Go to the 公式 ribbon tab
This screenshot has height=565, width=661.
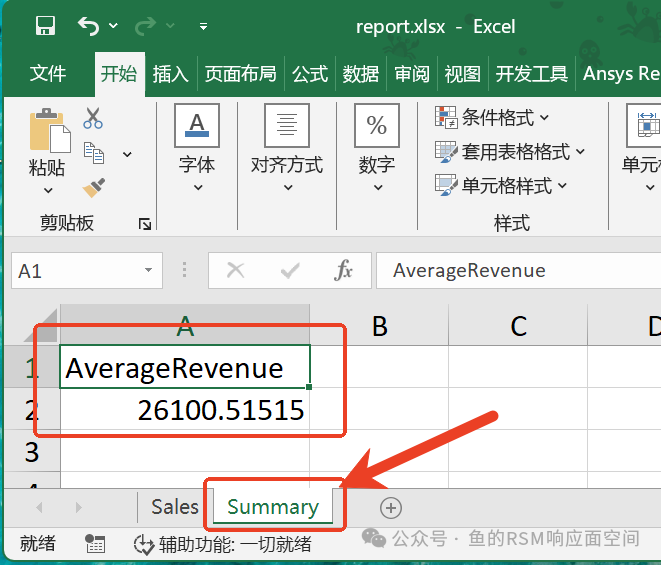[310, 74]
